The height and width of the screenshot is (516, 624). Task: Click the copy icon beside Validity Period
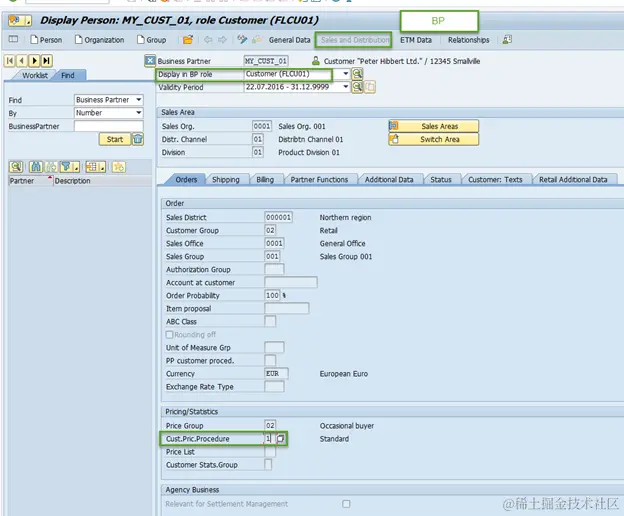pyautogui.click(x=370, y=87)
